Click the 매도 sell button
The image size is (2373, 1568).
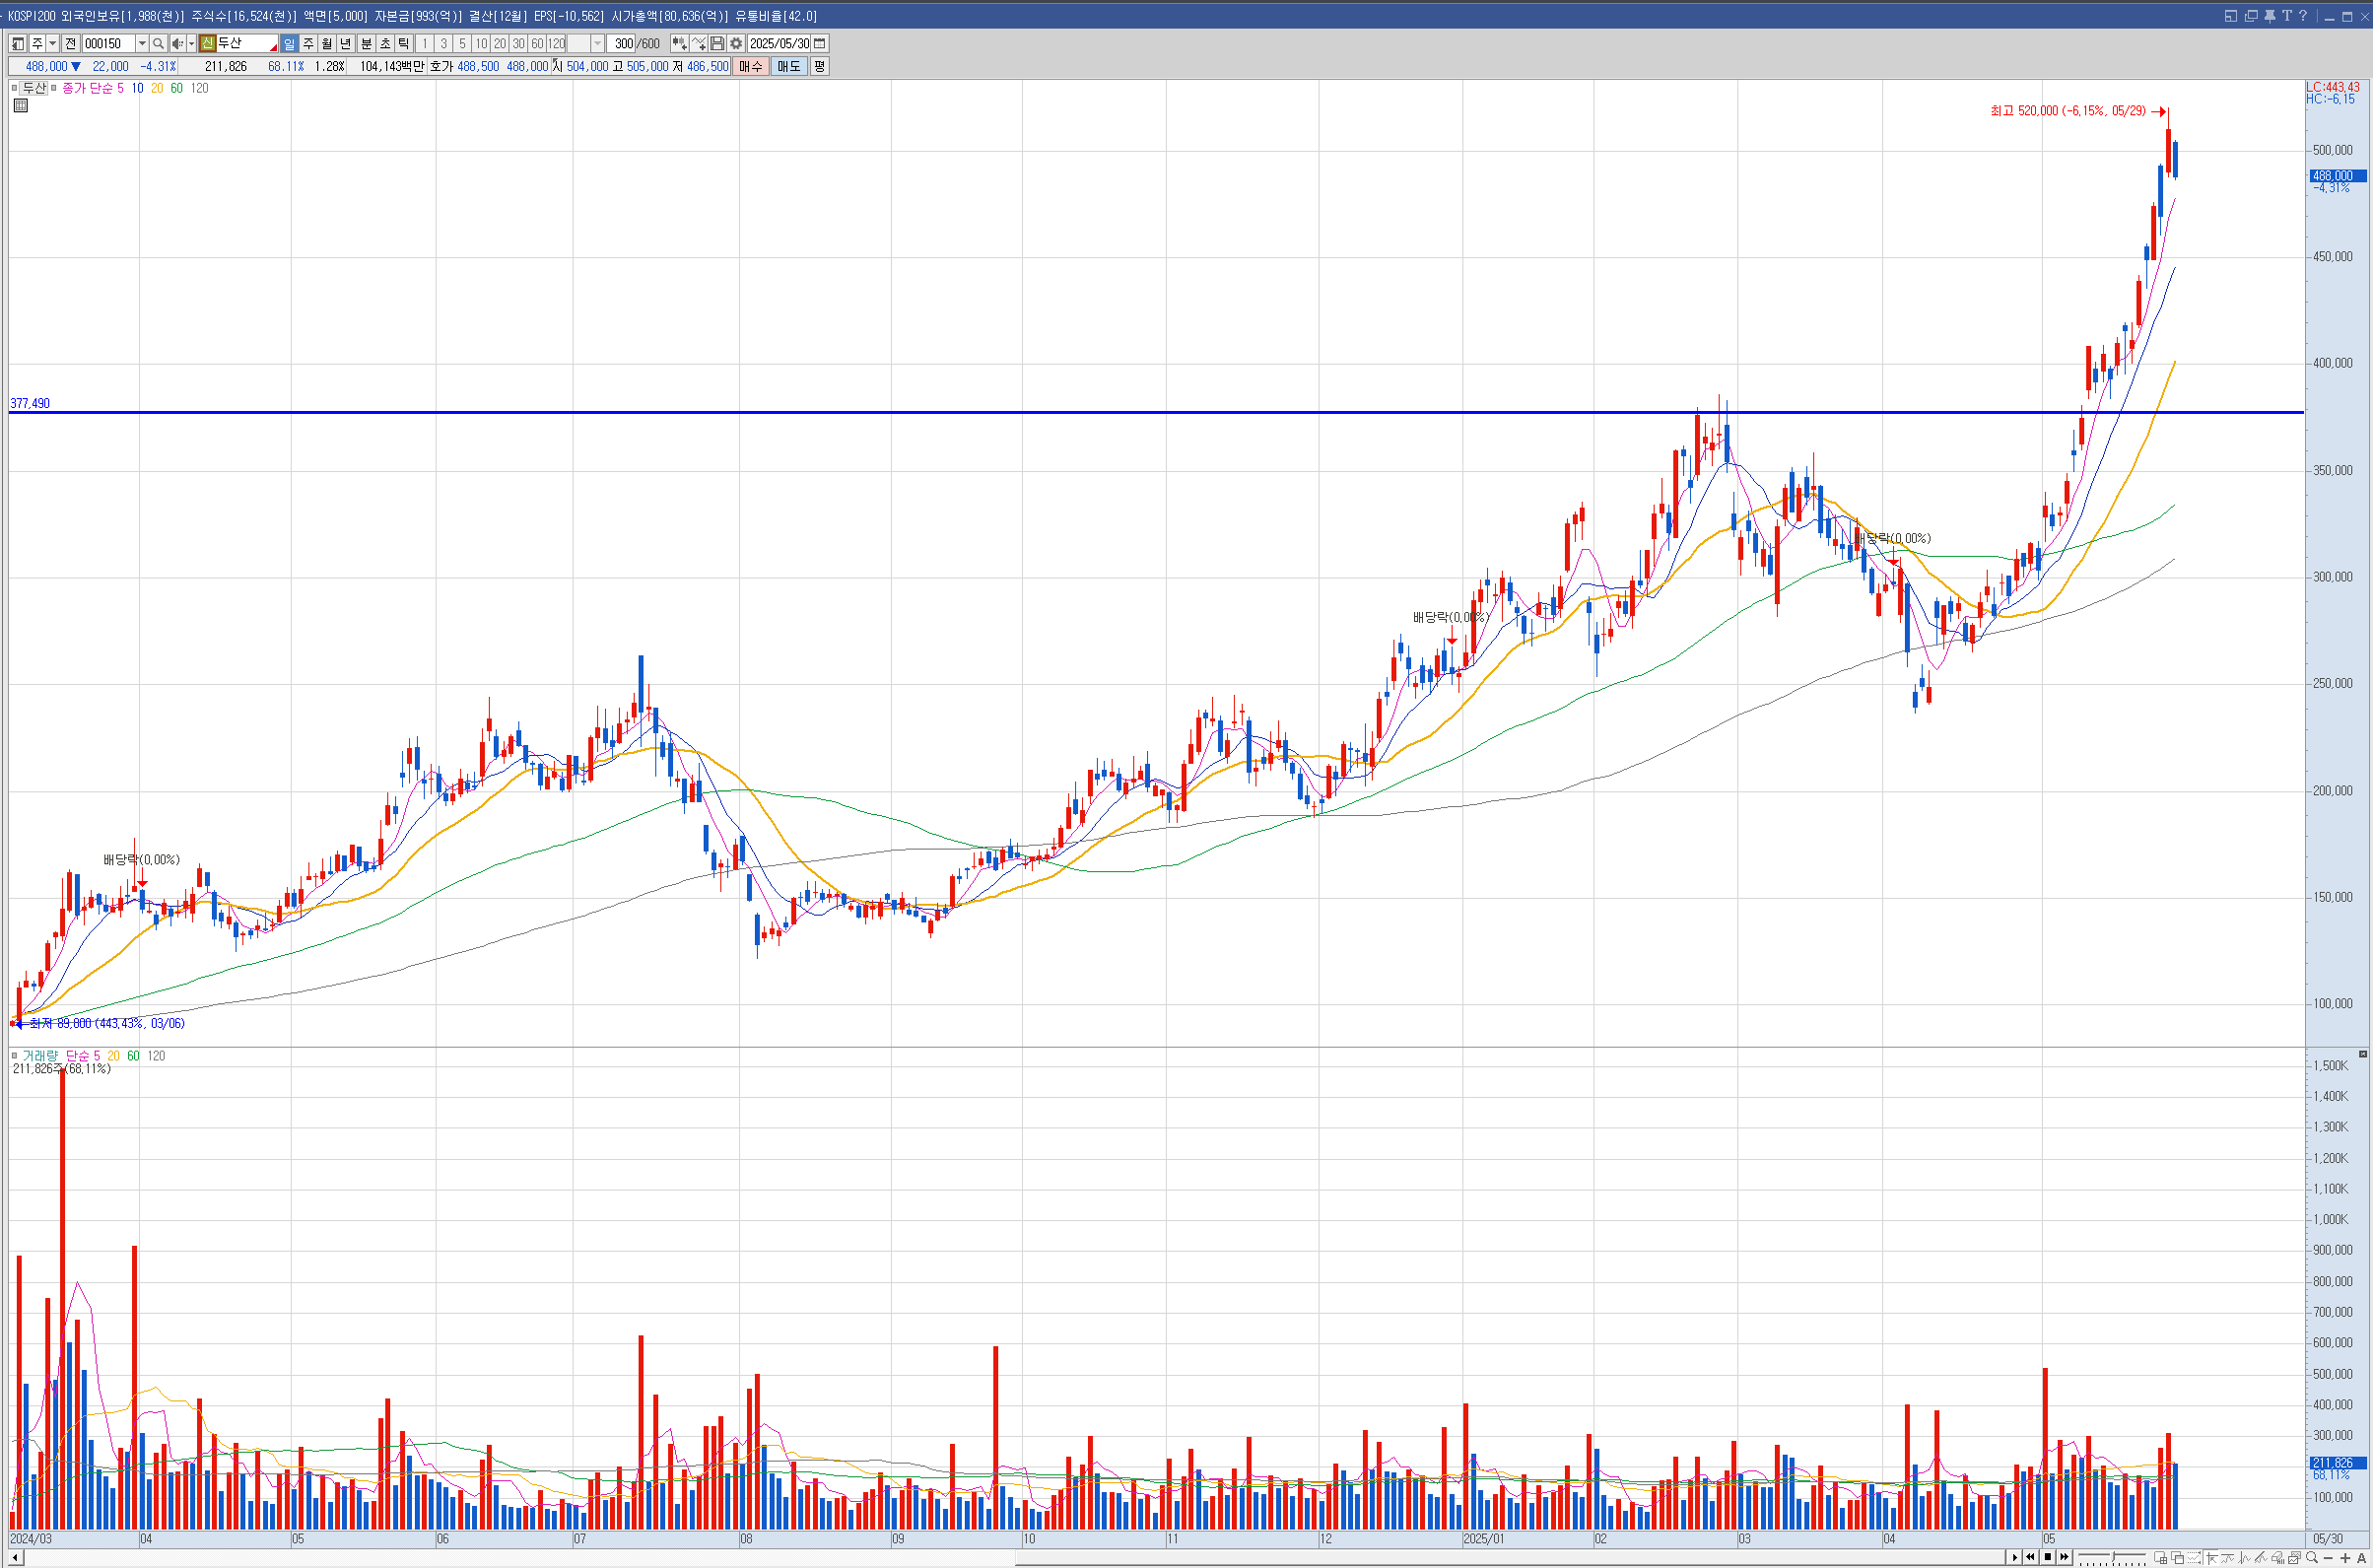point(788,67)
